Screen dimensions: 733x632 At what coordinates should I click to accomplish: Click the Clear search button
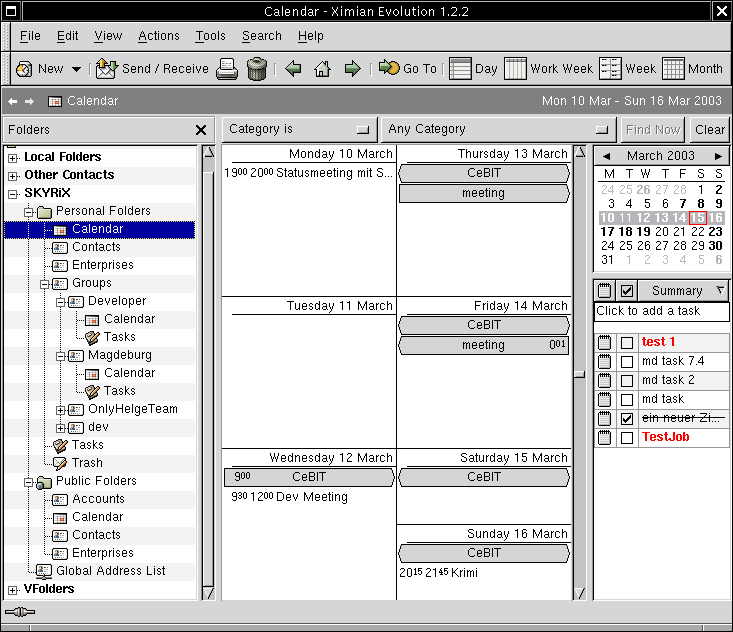tap(710, 130)
